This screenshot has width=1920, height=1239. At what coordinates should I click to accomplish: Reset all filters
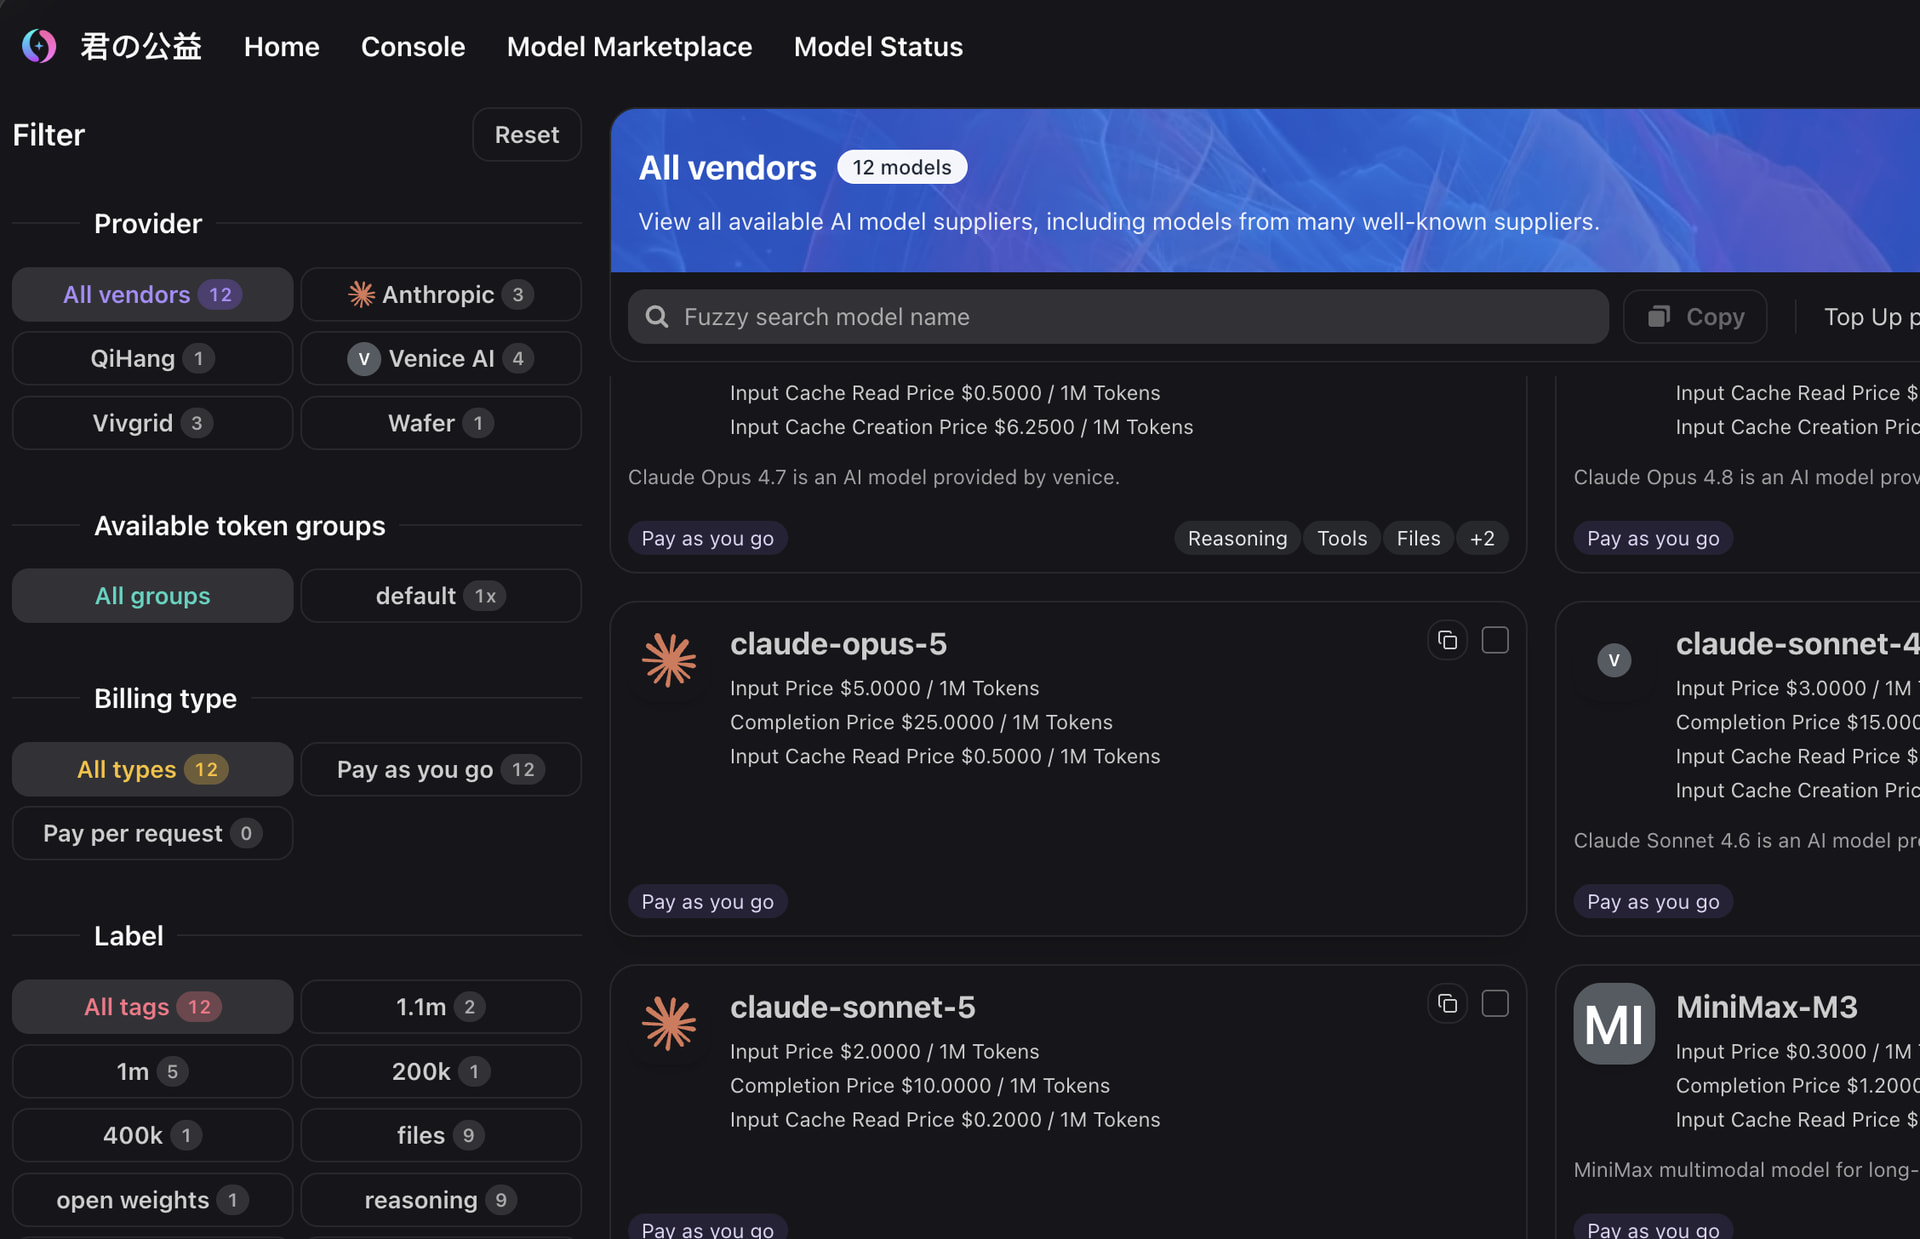[x=527, y=134]
